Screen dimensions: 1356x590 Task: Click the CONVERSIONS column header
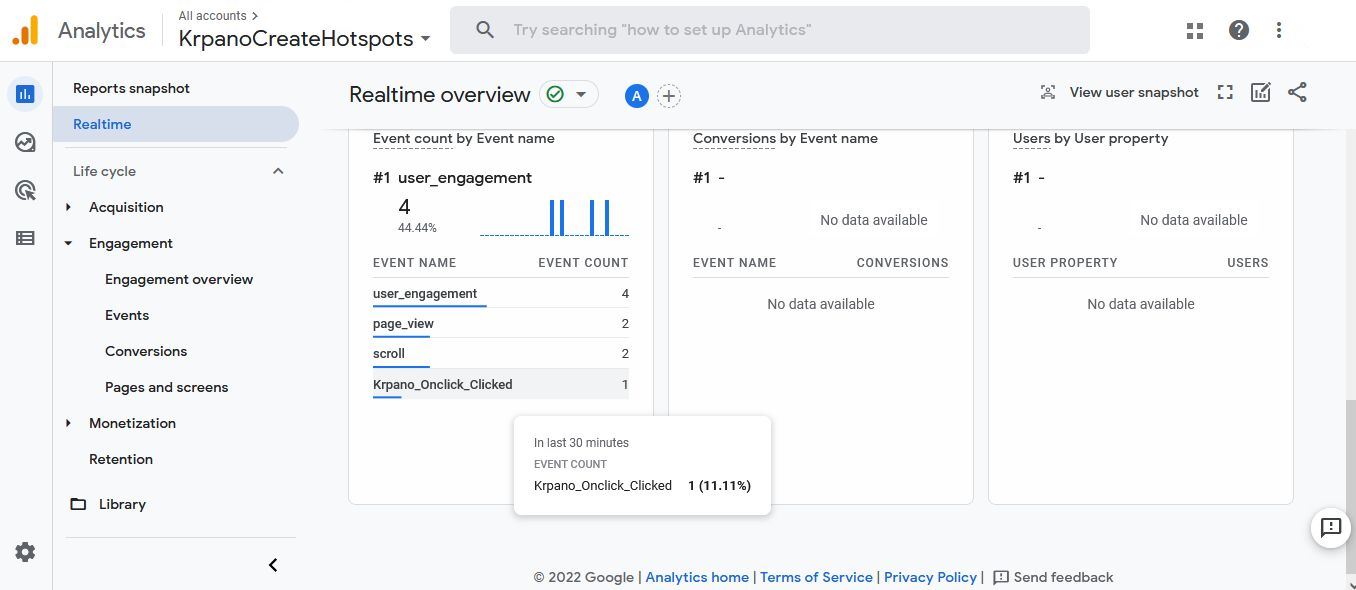pos(902,263)
